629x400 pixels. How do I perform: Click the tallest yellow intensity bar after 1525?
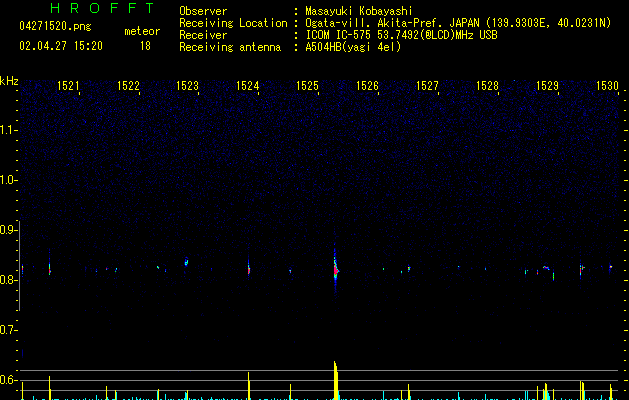pyautogui.click(x=336, y=380)
